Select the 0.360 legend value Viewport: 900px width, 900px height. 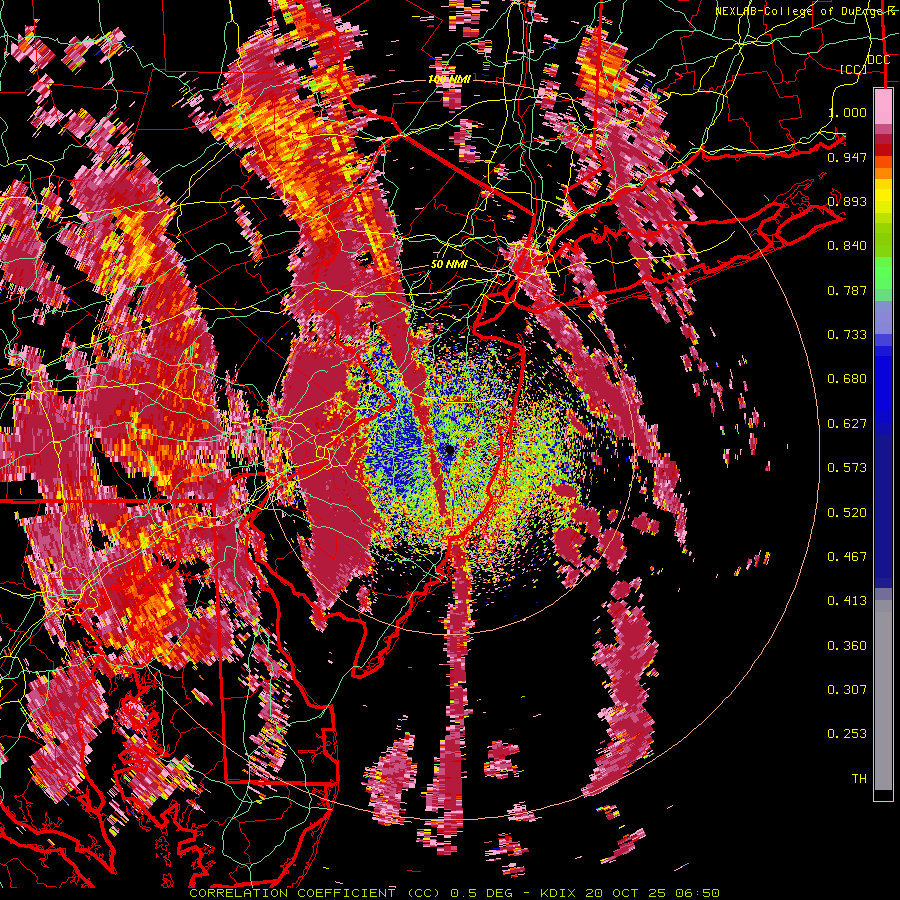(847, 646)
